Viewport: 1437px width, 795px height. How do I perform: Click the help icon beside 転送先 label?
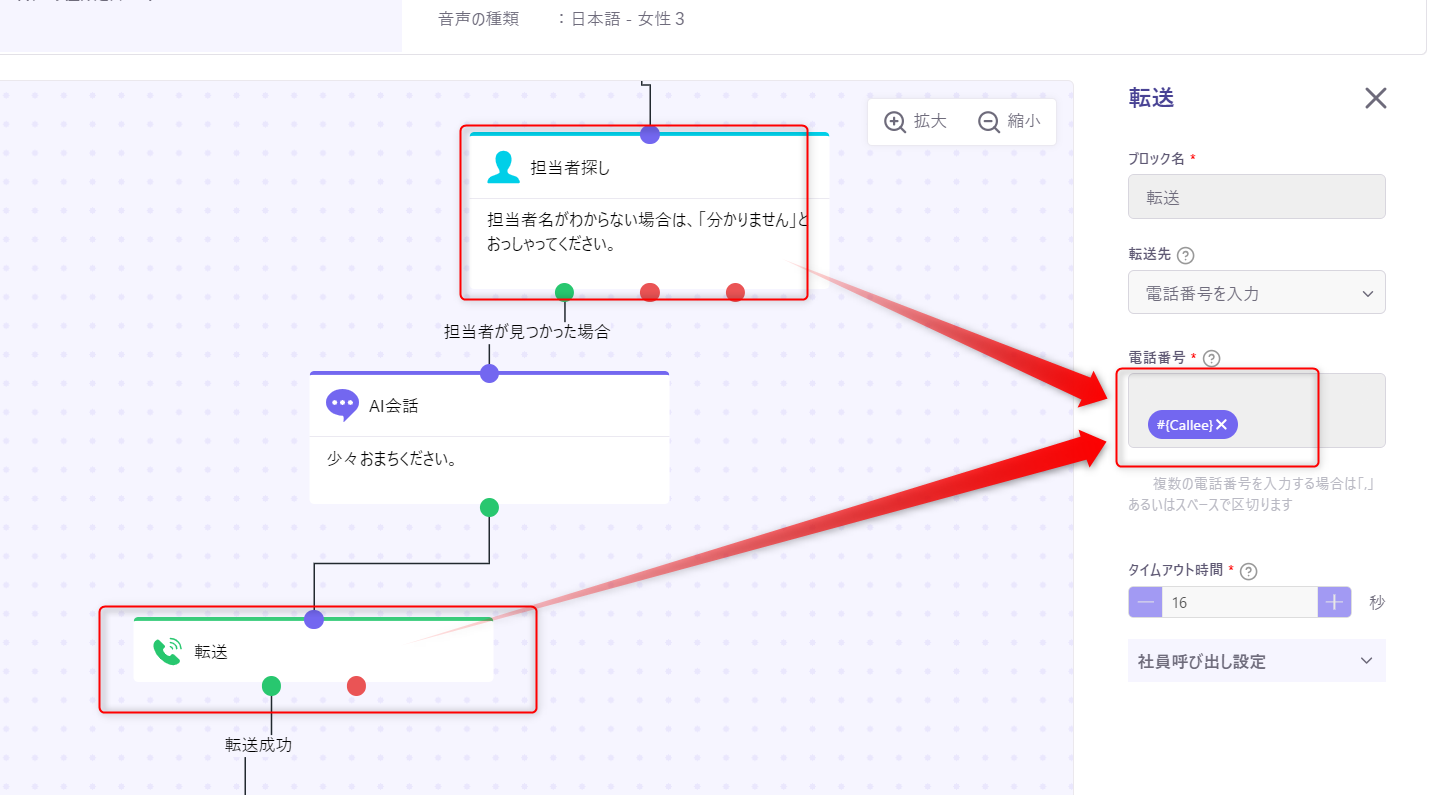click(1186, 255)
